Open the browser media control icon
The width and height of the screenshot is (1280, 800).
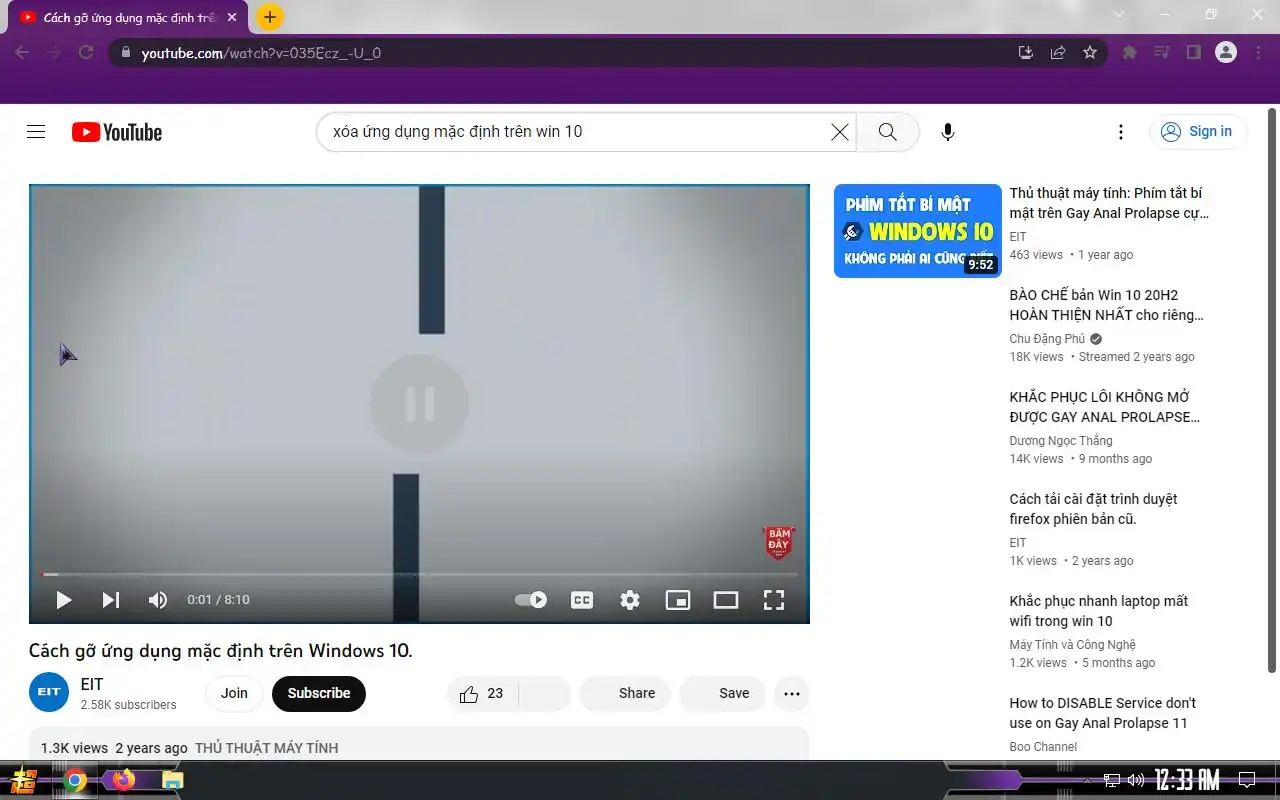(x=1161, y=53)
